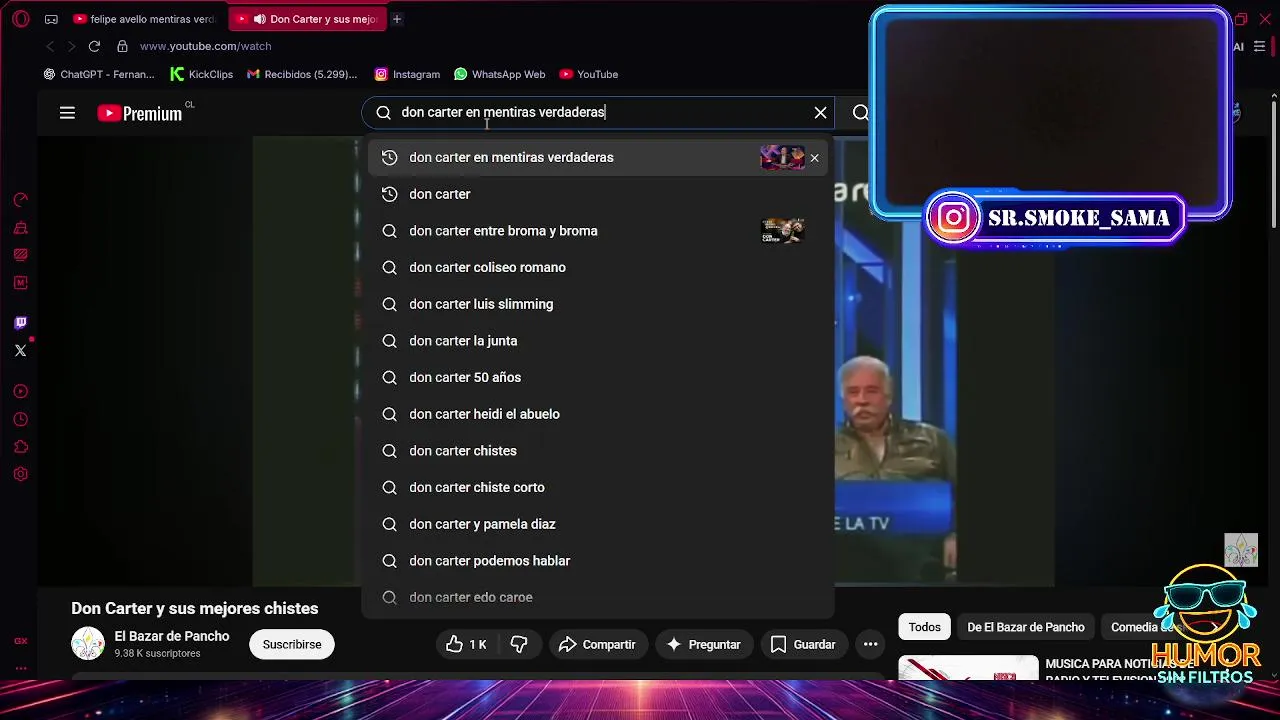This screenshot has width=1280, height=720.
Task: Choose 'don carter heidi el abuelo'
Action: coord(598,414)
